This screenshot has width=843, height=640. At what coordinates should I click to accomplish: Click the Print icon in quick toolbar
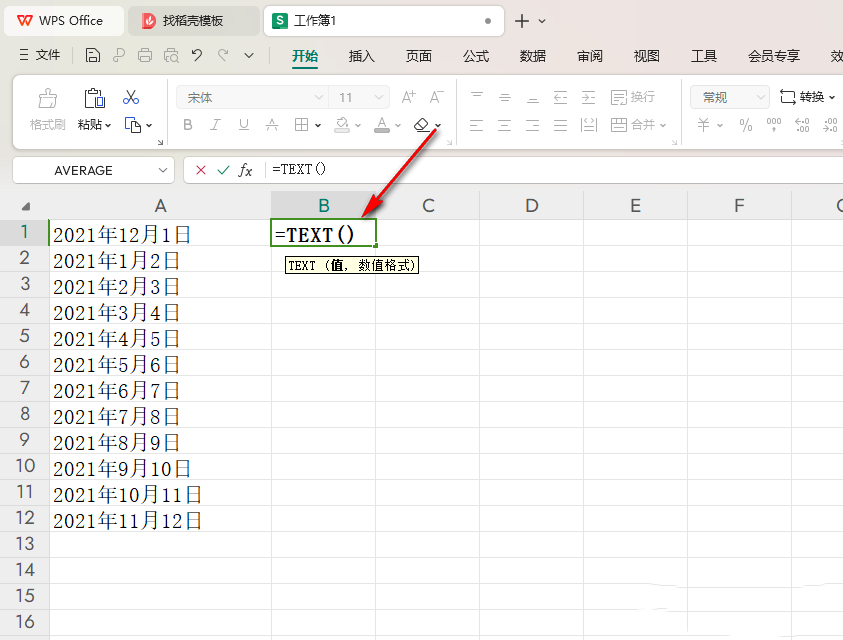(145, 55)
